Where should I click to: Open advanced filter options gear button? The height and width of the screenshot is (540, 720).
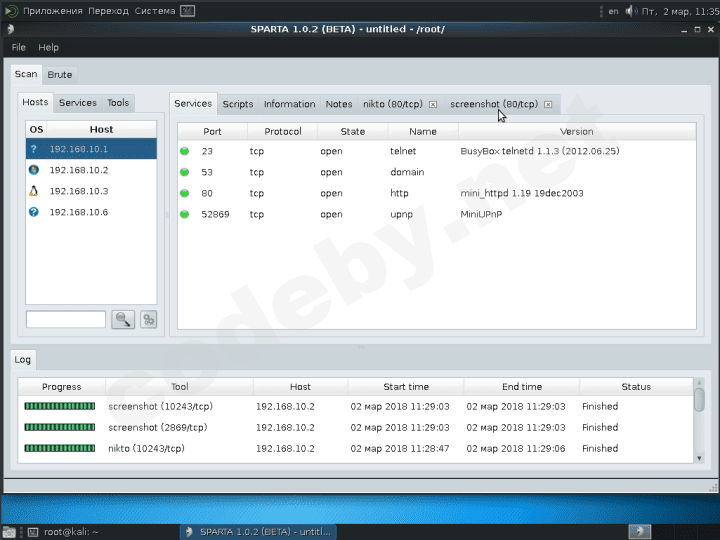[x=148, y=320]
